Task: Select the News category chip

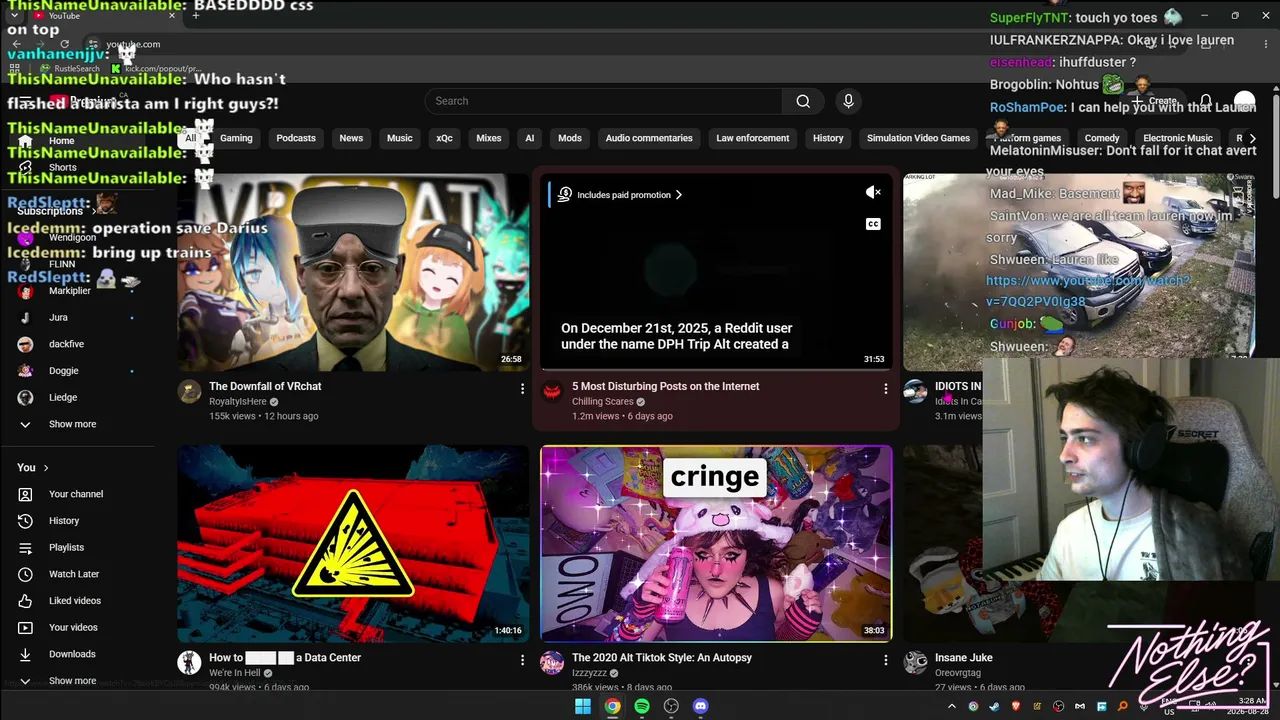Action: [x=351, y=138]
